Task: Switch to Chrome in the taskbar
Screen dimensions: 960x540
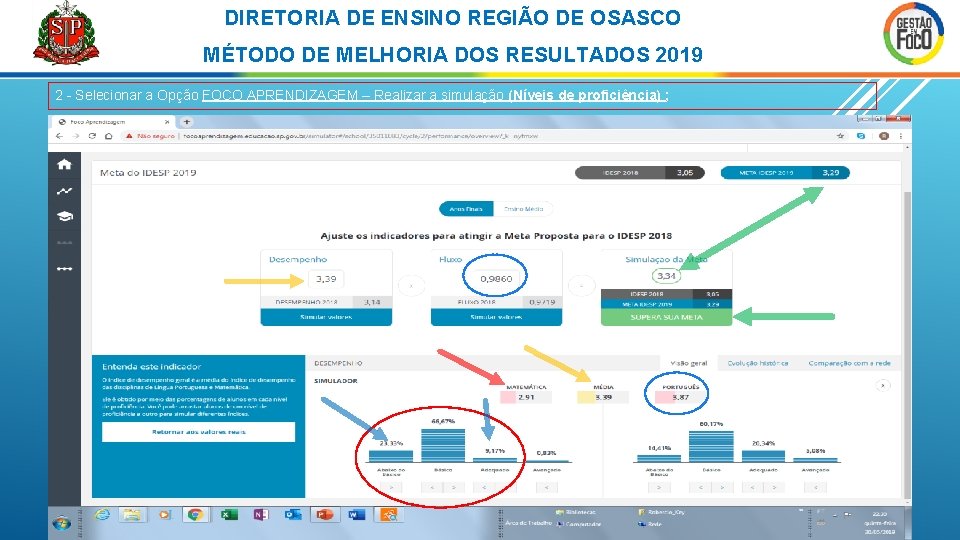Action: click(195, 515)
